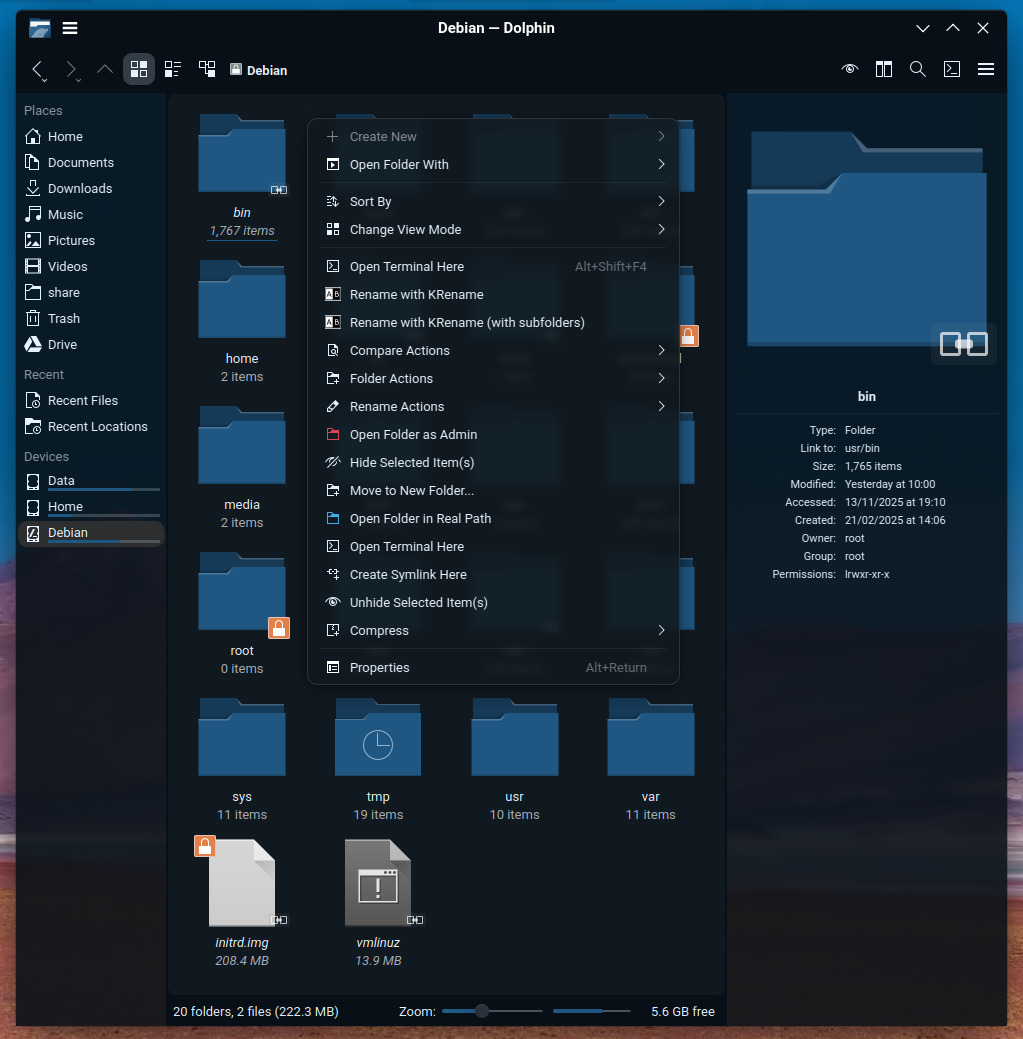Viewport: 1023px width, 1039px height.
Task: Choose Properties from the context menu
Action: (x=380, y=668)
